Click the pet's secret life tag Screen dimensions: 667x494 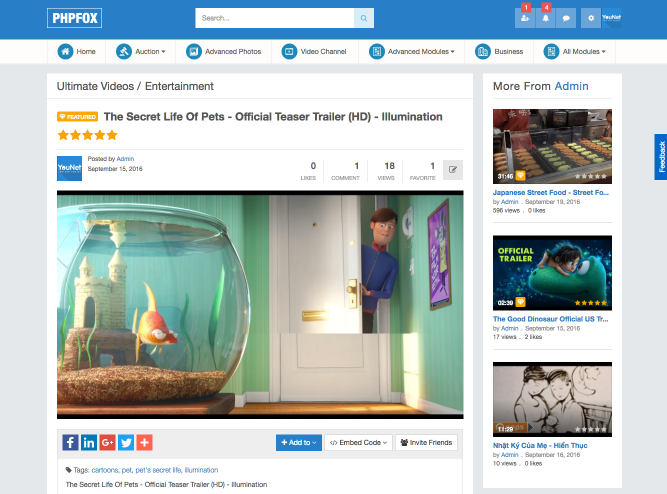158,470
